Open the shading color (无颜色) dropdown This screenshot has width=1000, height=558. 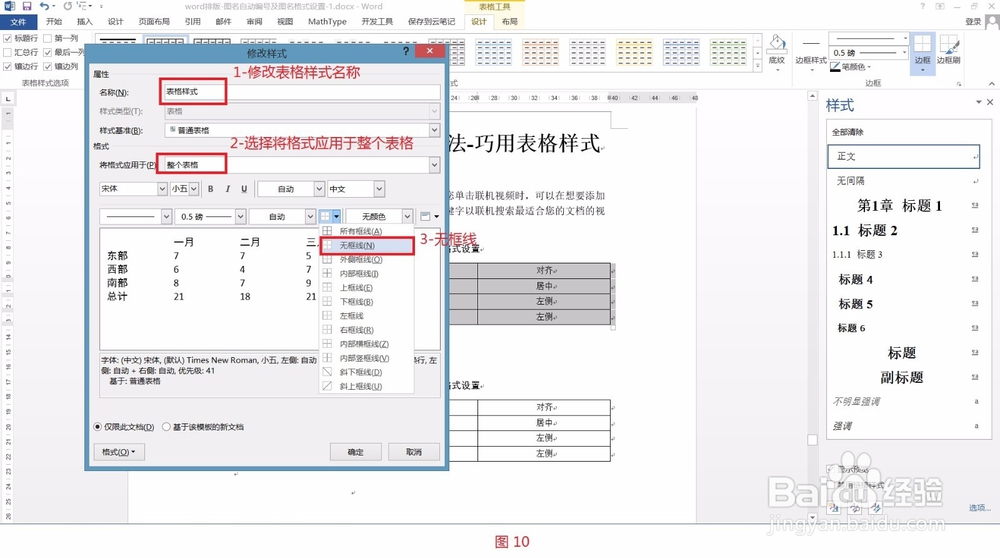click(x=407, y=217)
